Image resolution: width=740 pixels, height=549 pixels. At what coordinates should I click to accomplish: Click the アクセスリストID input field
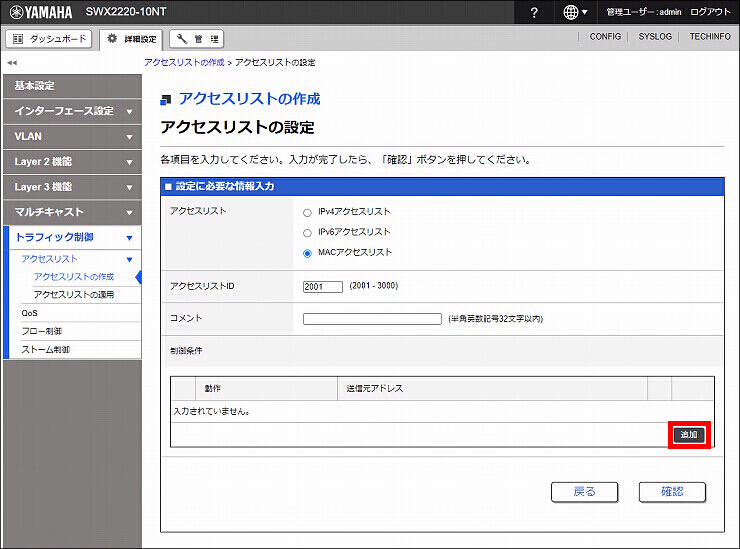point(323,287)
